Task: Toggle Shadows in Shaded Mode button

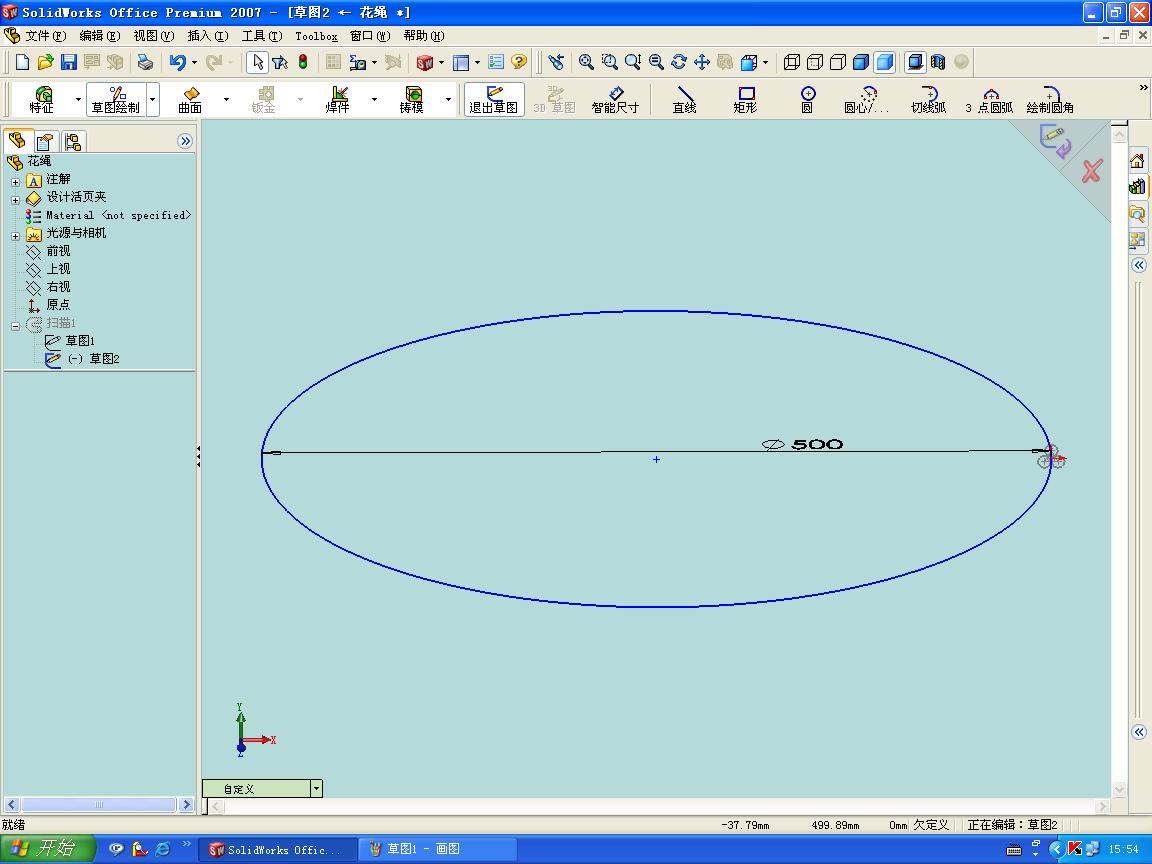Action: pos(915,62)
